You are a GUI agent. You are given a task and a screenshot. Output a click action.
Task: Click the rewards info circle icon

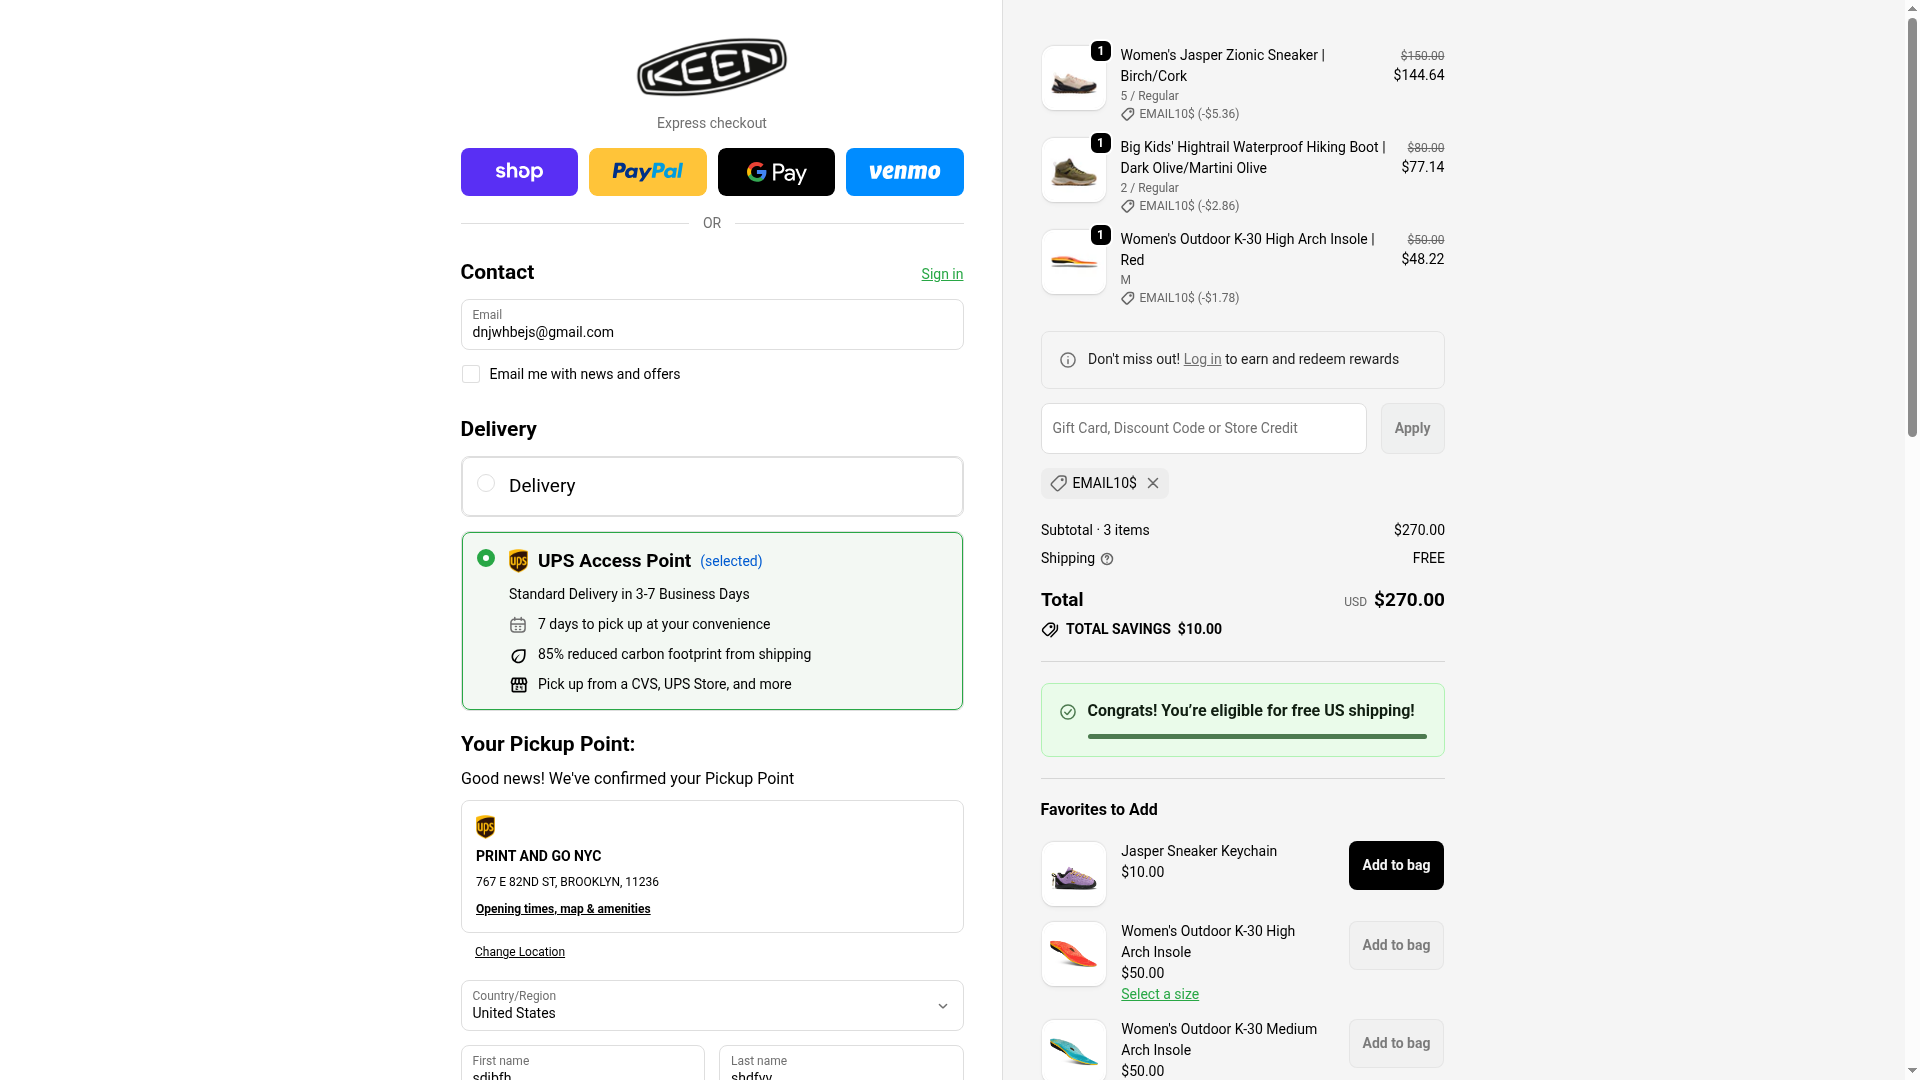click(x=1068, y=360)
